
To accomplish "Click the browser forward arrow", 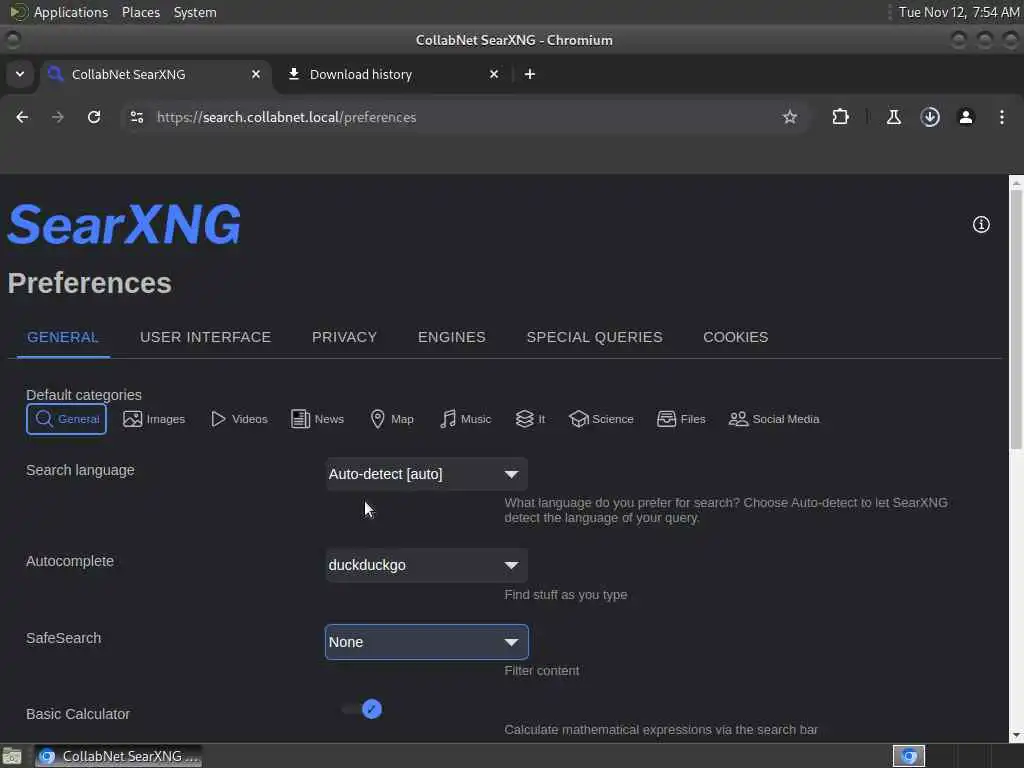I will (x=58, y=117).
